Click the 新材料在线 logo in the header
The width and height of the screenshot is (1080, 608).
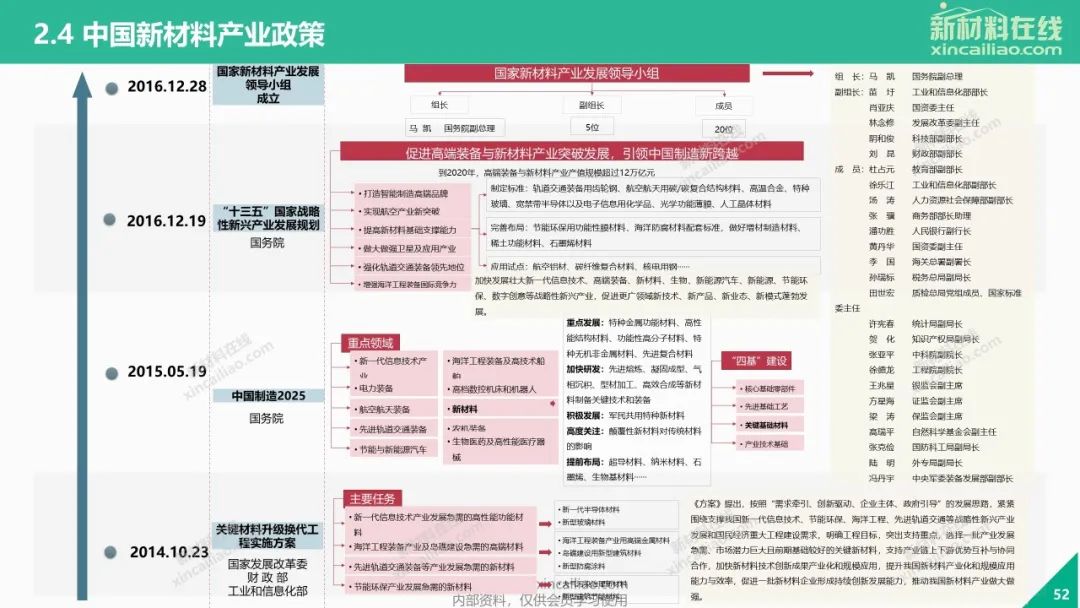click(994, 23)
